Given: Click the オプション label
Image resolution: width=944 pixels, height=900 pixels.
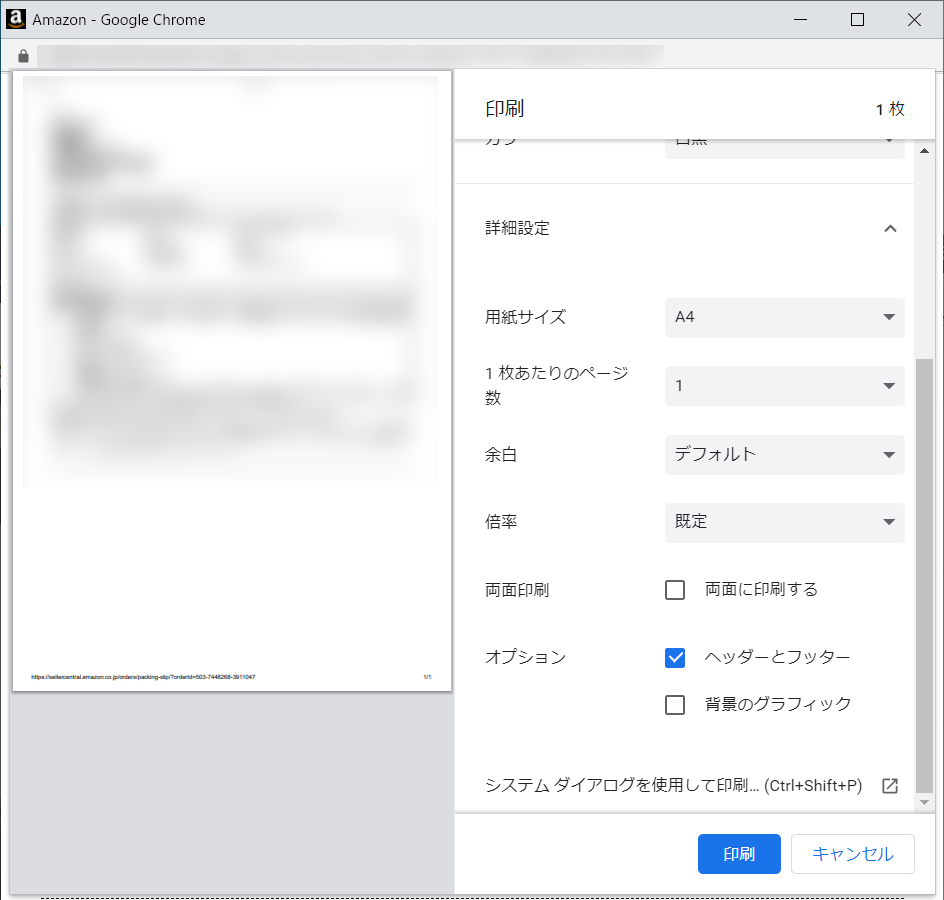Looking at the screenshot, I should pyautogui.click(x=525, y=657).
